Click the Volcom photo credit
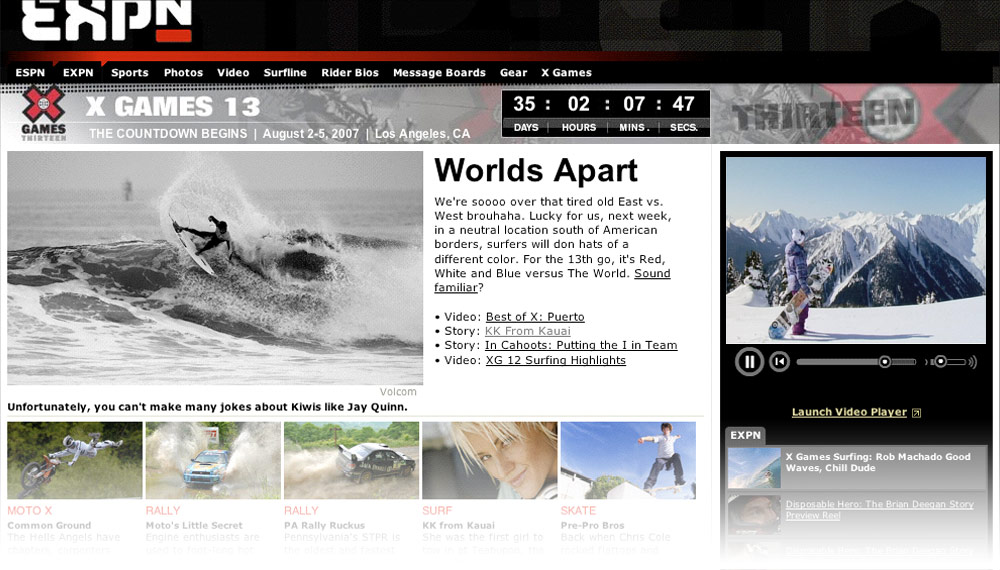The image size is (1000, 570). [x=398, y=392]
